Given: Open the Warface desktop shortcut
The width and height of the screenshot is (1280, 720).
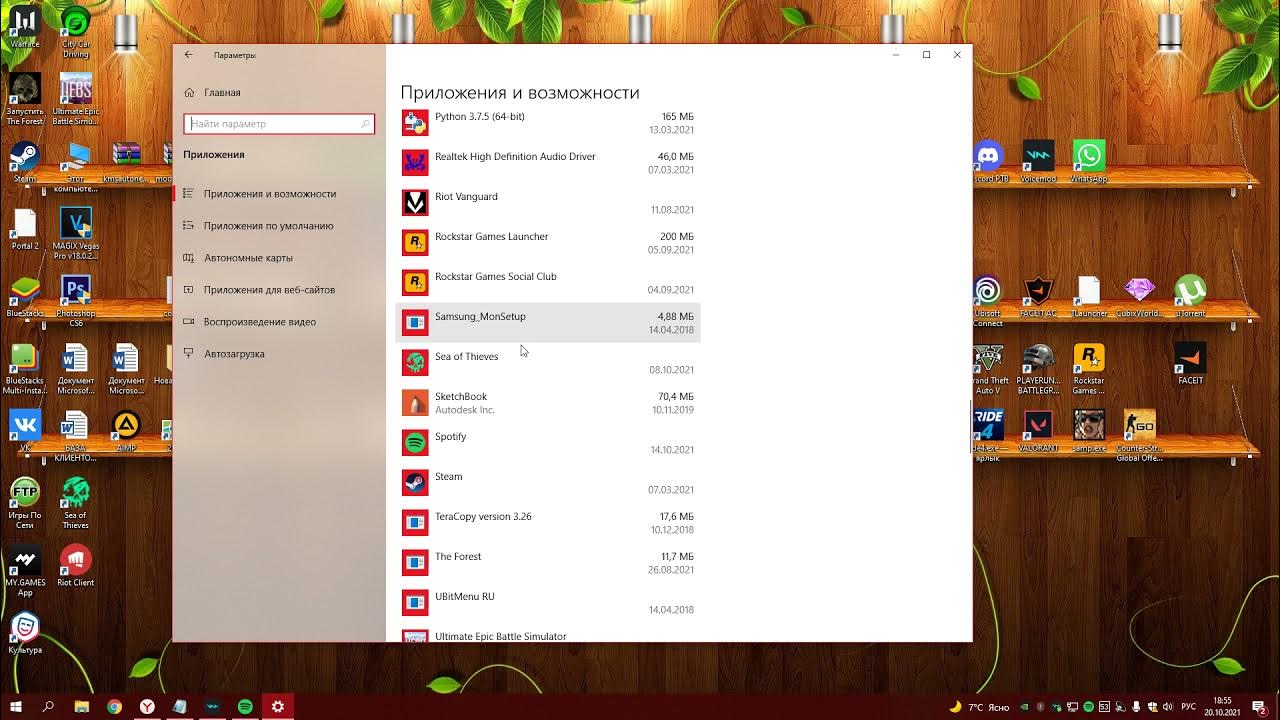Looking at the screenshot, I should click(25, 27).
